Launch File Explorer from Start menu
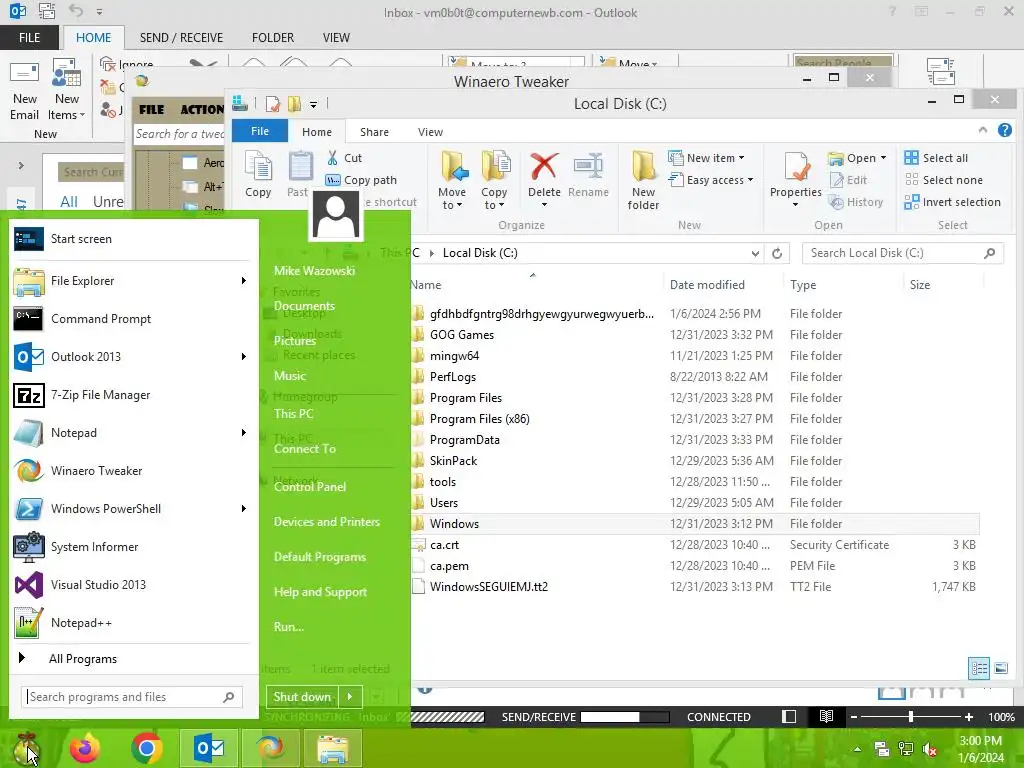This screenshot has width=1024, height=768. tap(124, 281)
